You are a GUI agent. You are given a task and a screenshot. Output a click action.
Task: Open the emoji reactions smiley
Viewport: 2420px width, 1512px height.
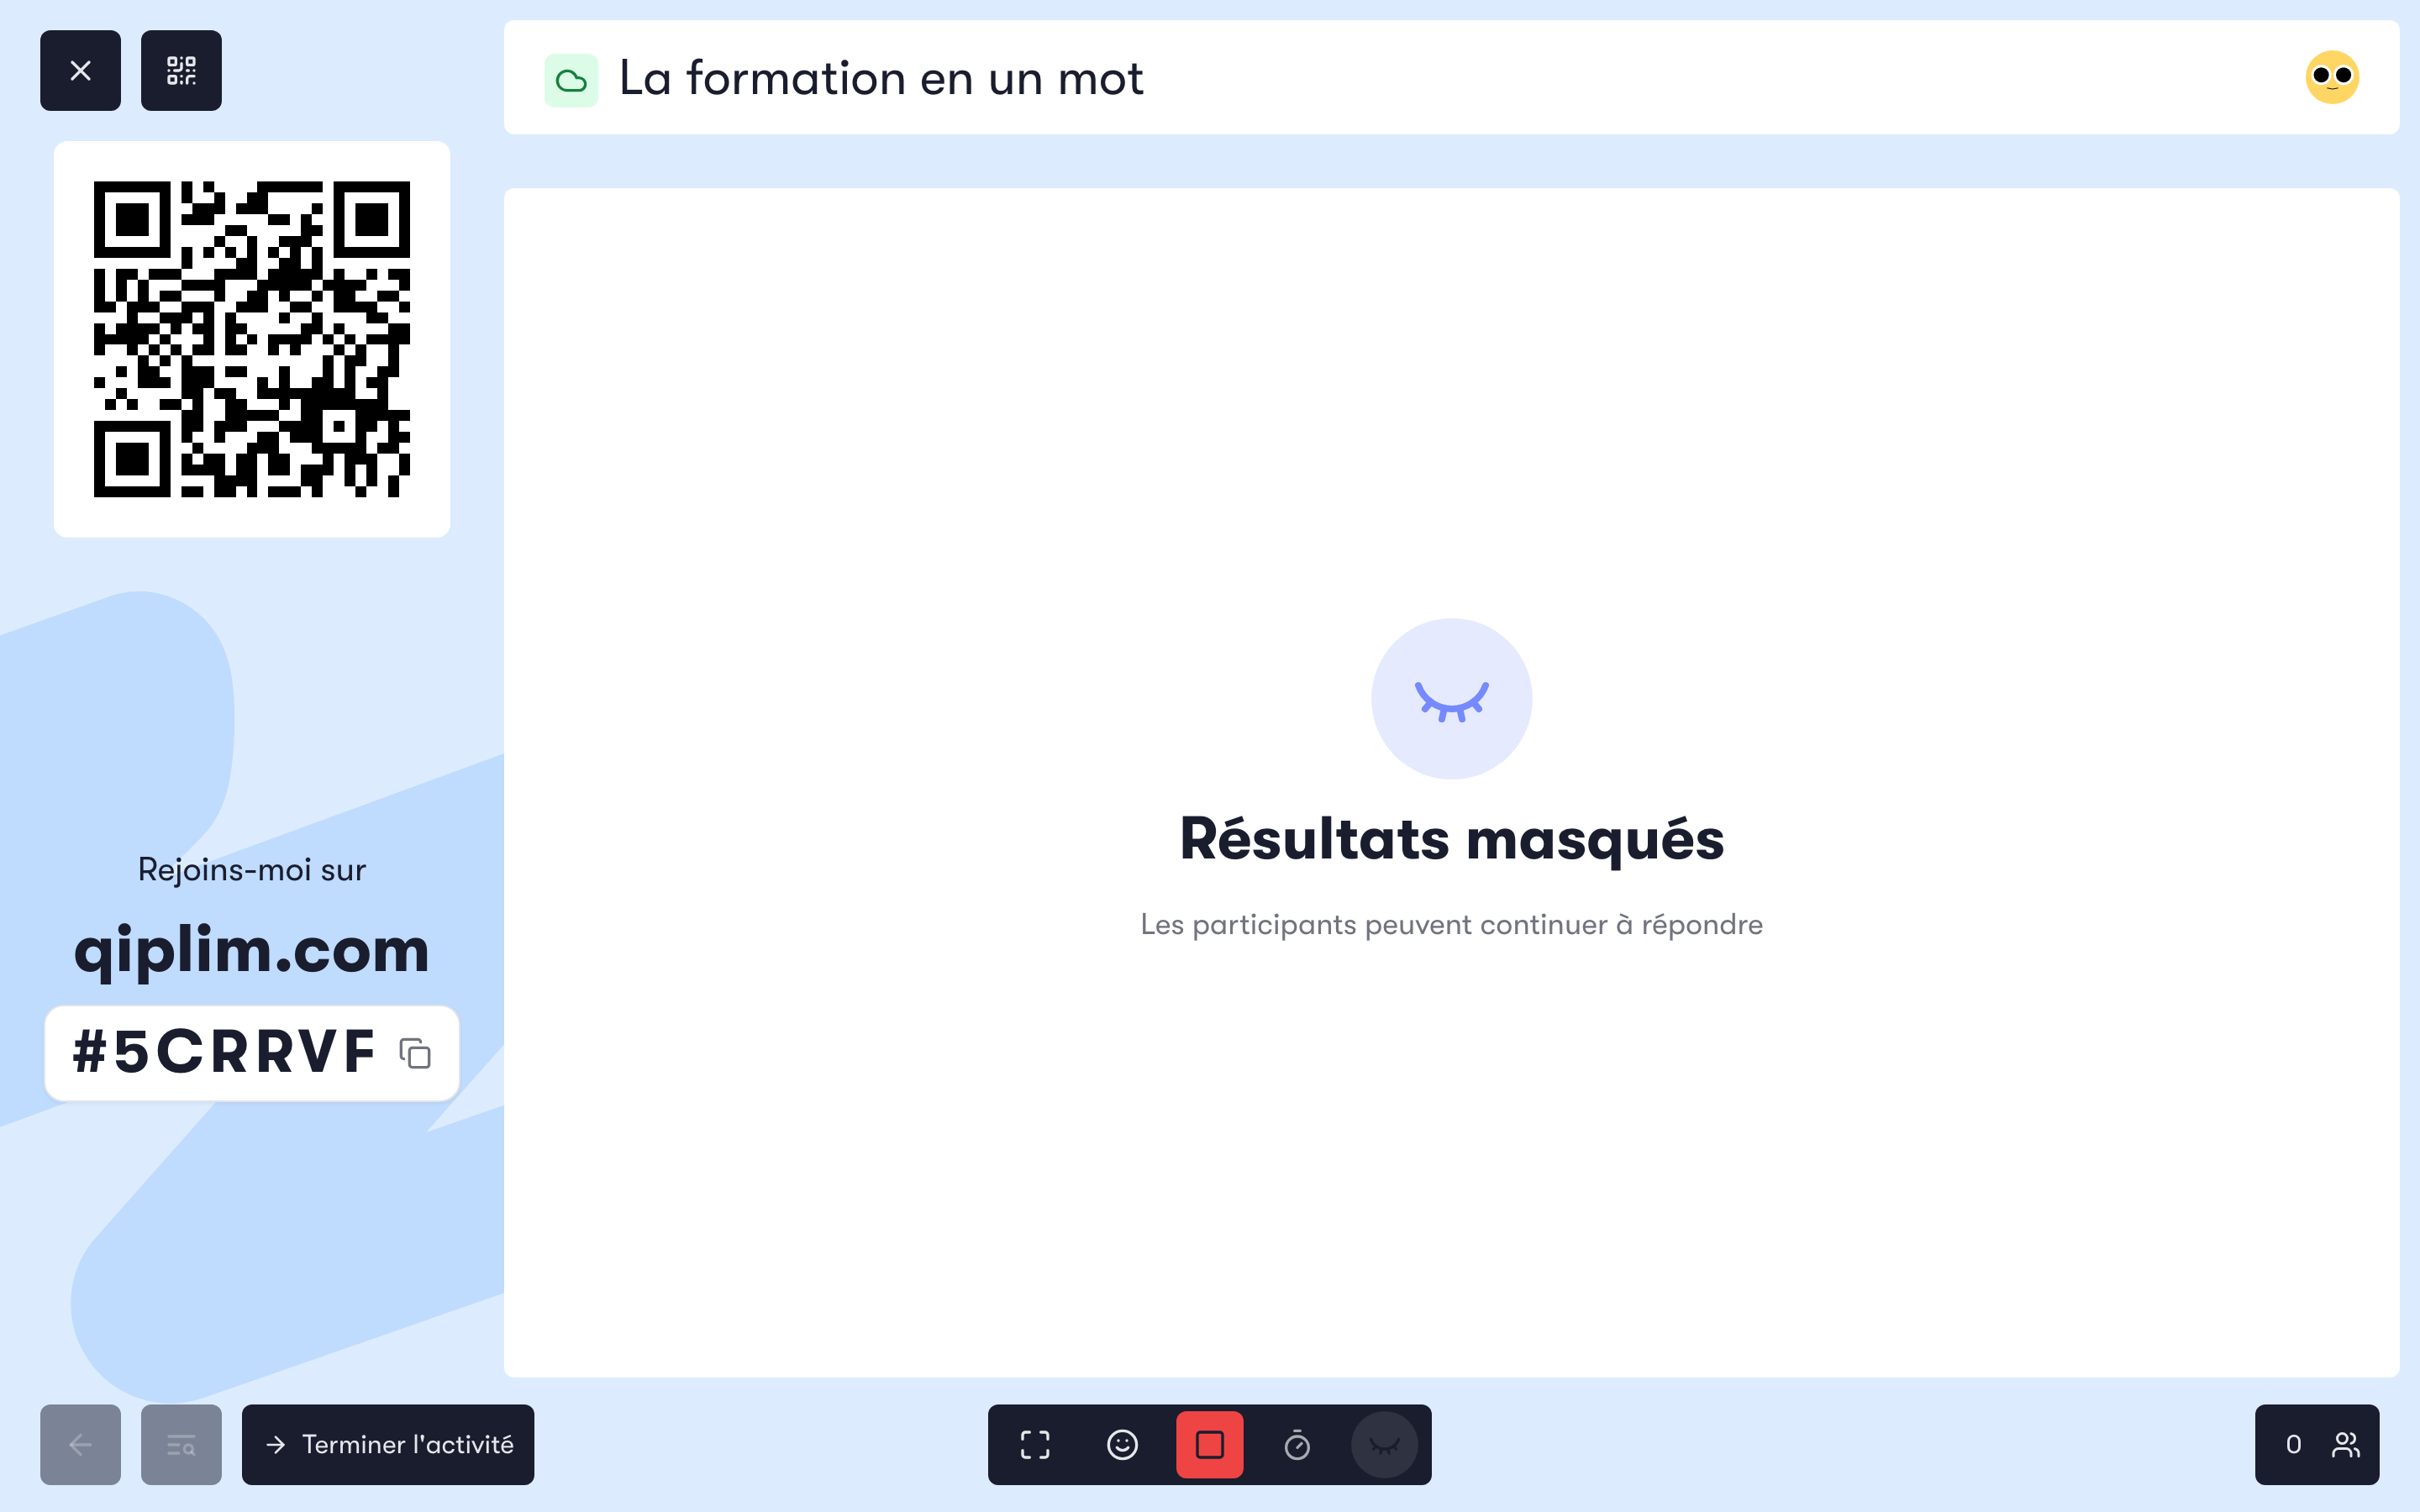1122,1444
